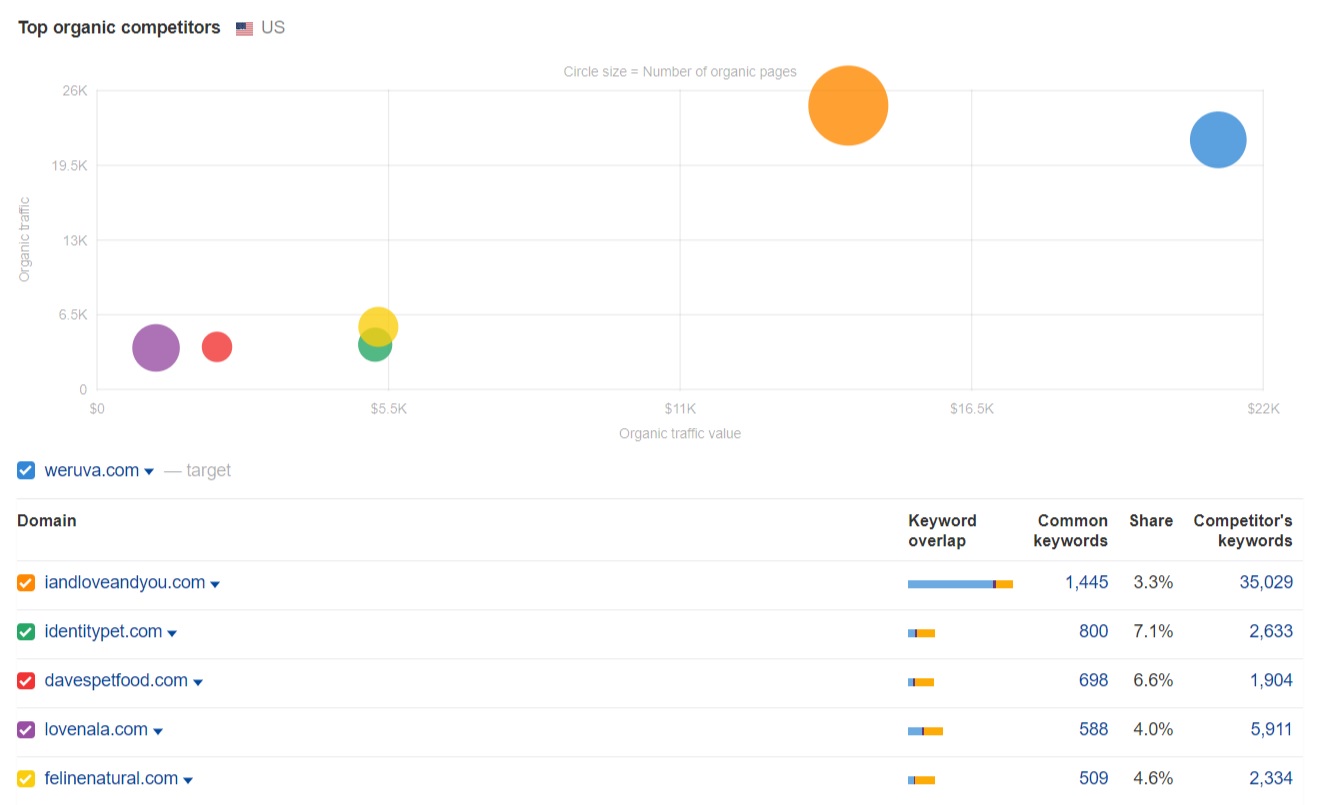Click the US flag icon
This screenshot has width=1320, height=805.
click(x=244, y=28)
